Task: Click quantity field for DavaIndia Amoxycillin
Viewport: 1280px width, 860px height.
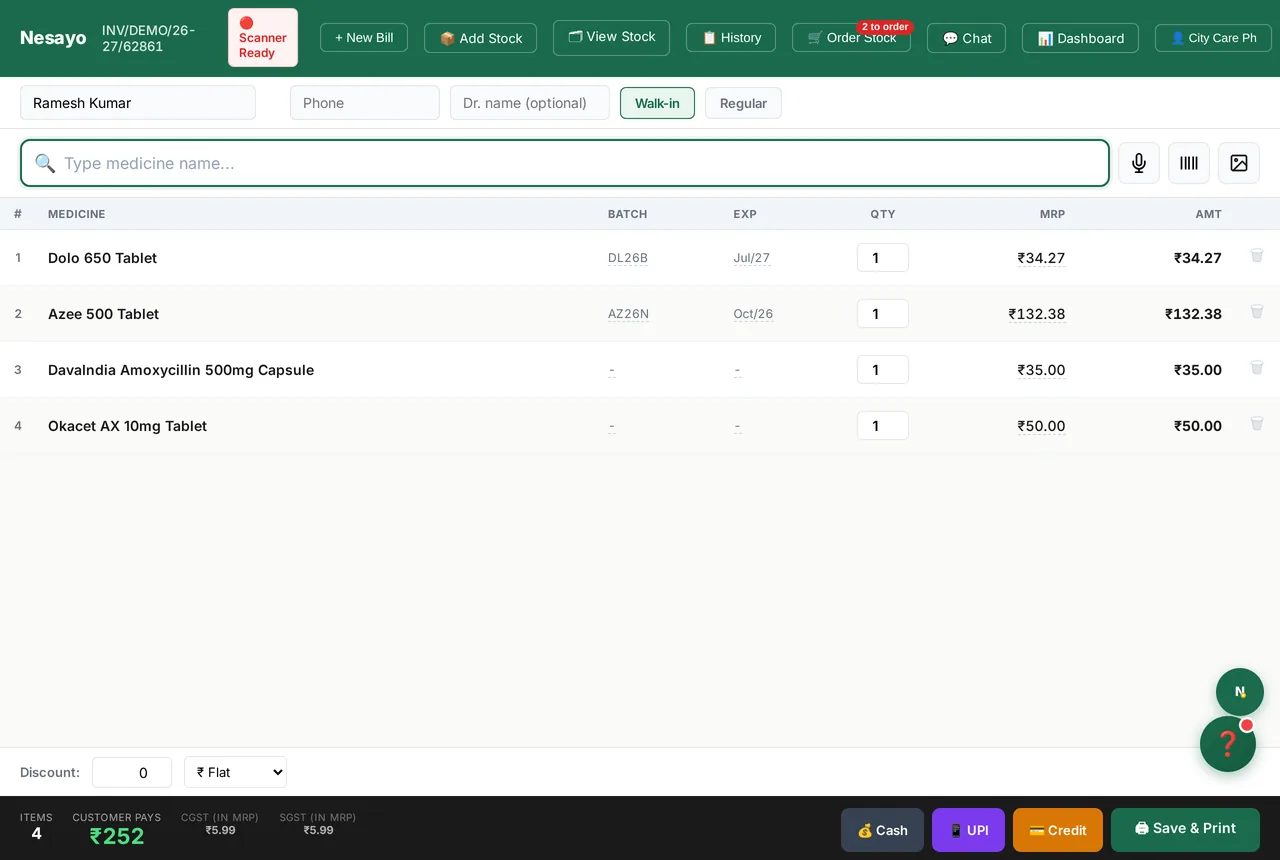Action: [x=883, y=370]
